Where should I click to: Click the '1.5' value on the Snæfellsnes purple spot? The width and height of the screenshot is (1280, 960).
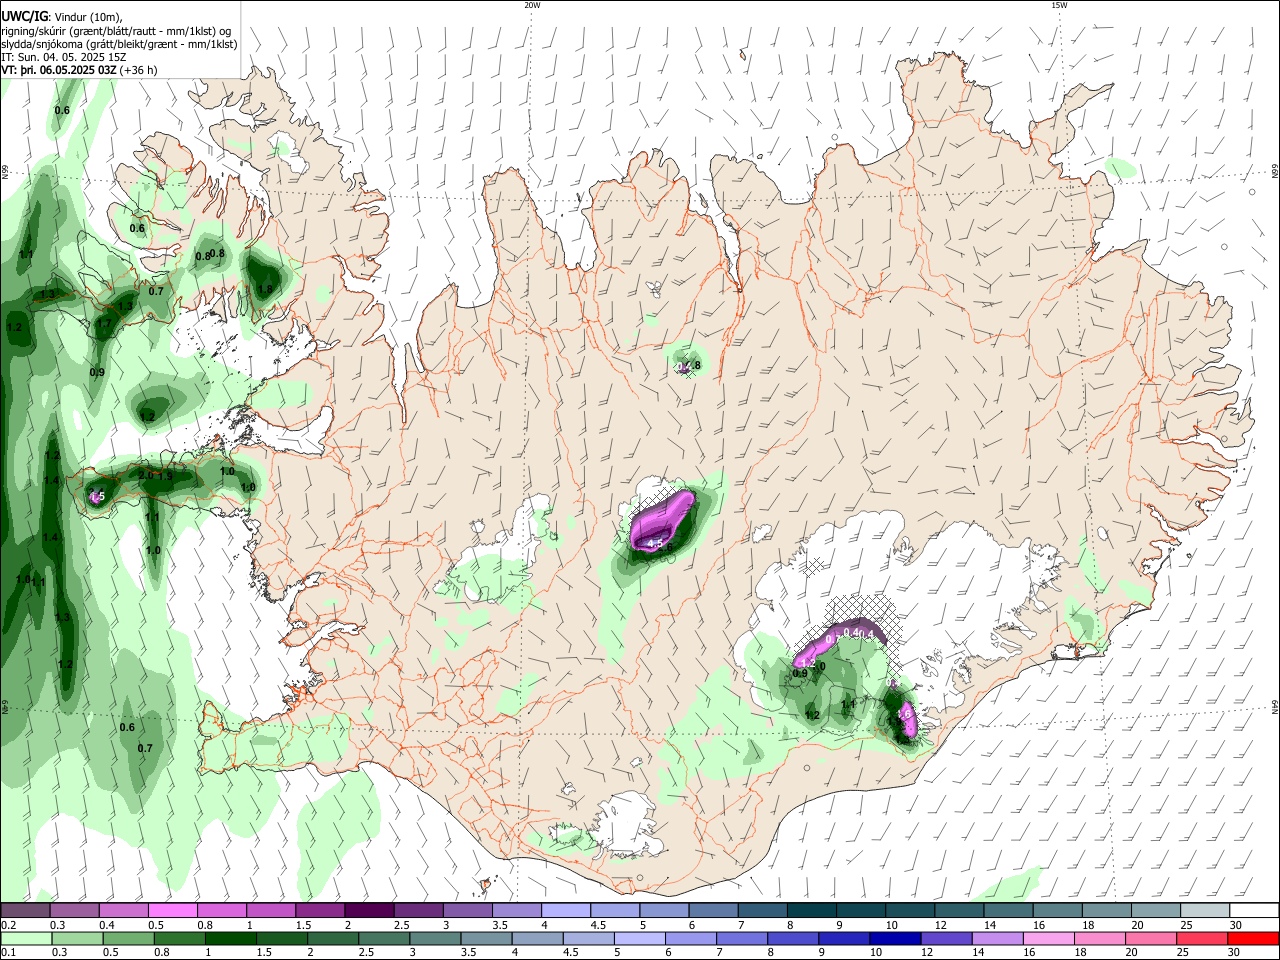point(96,497)
